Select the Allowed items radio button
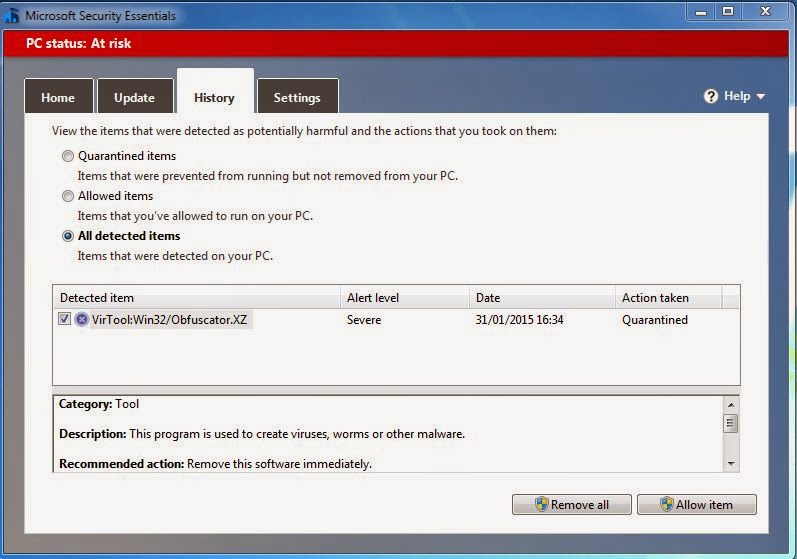 click(68, 196)
